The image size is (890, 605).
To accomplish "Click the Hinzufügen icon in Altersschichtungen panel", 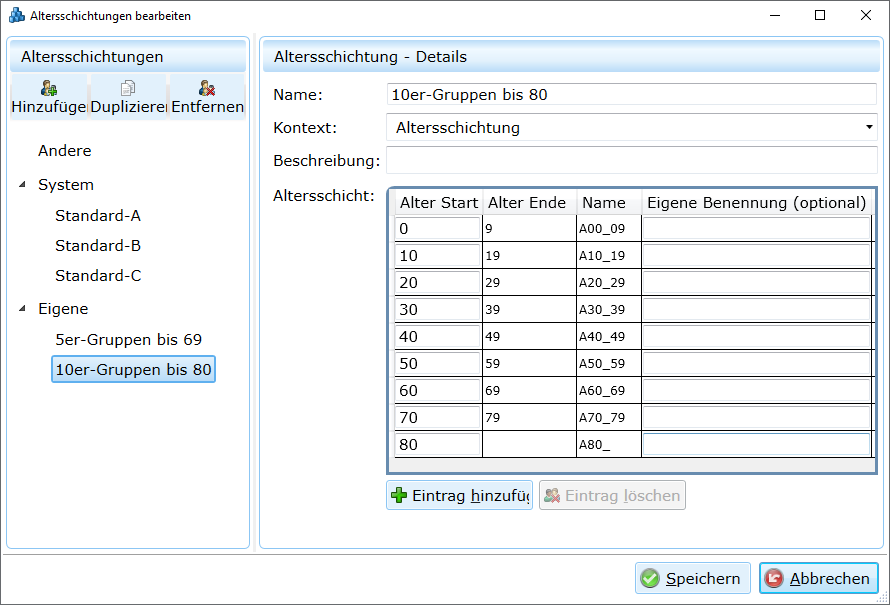I will click(x=49, y=89).
